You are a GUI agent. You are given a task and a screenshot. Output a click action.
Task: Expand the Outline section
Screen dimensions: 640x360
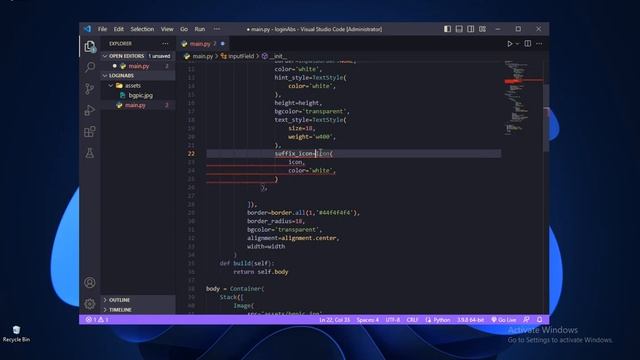point(138,300)
